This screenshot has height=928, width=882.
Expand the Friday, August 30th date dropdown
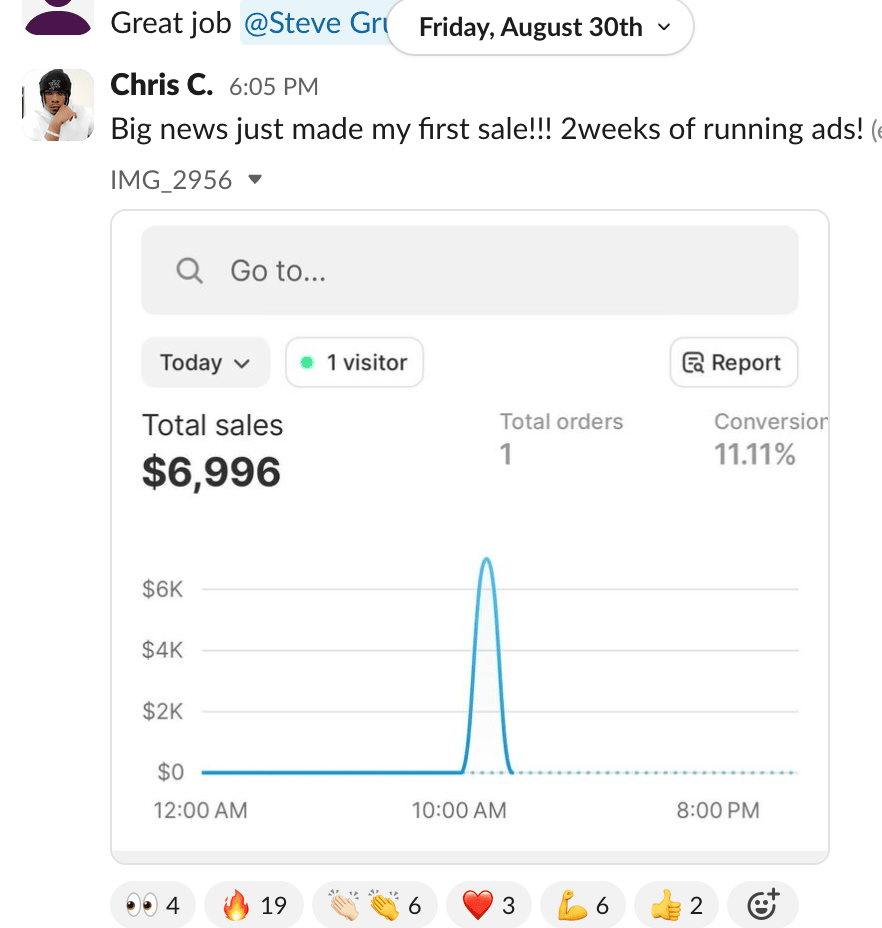click(x=540, y=27)
